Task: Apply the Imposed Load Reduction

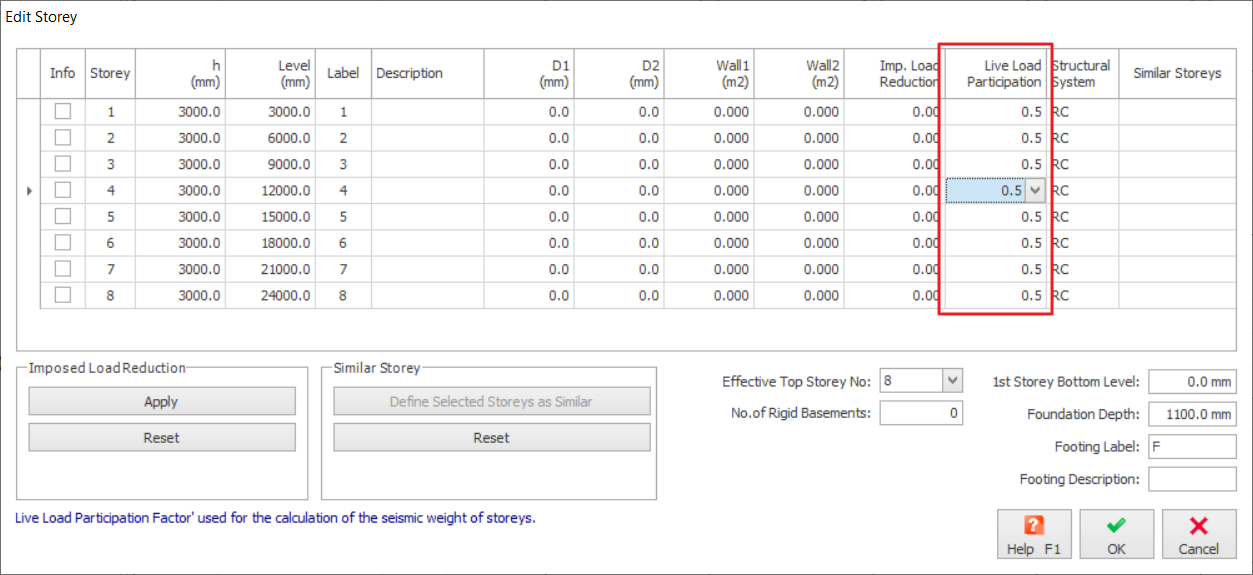Action: click(x=161, y=401)
